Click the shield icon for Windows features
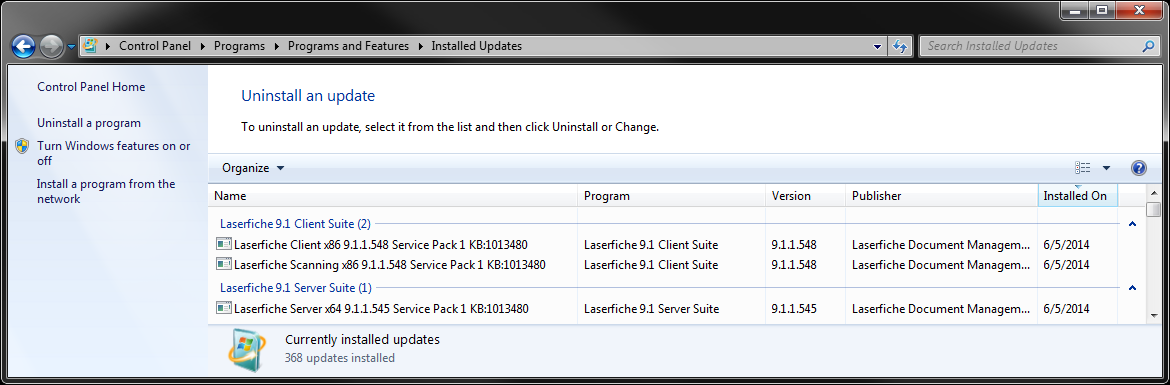Viewport: 1170px width, 385px height. point(22,145)
